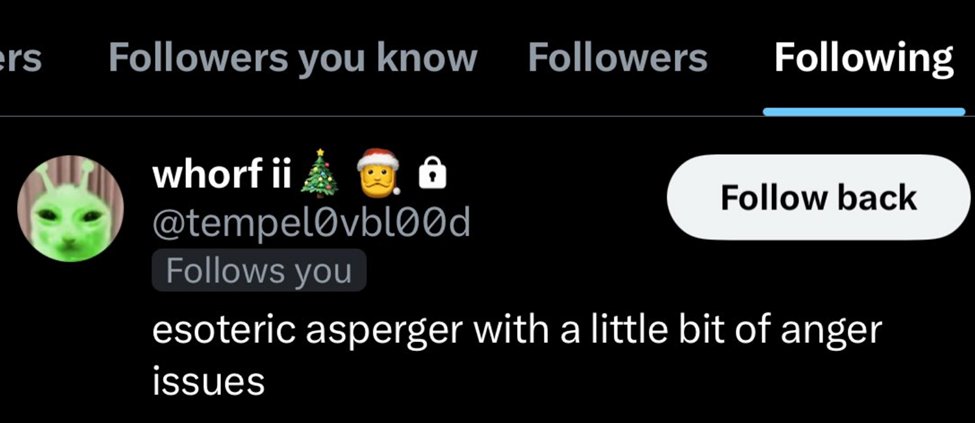Click the Follows you badge
The width and height of the screenshot is (975, 423).
click(259, 271)
